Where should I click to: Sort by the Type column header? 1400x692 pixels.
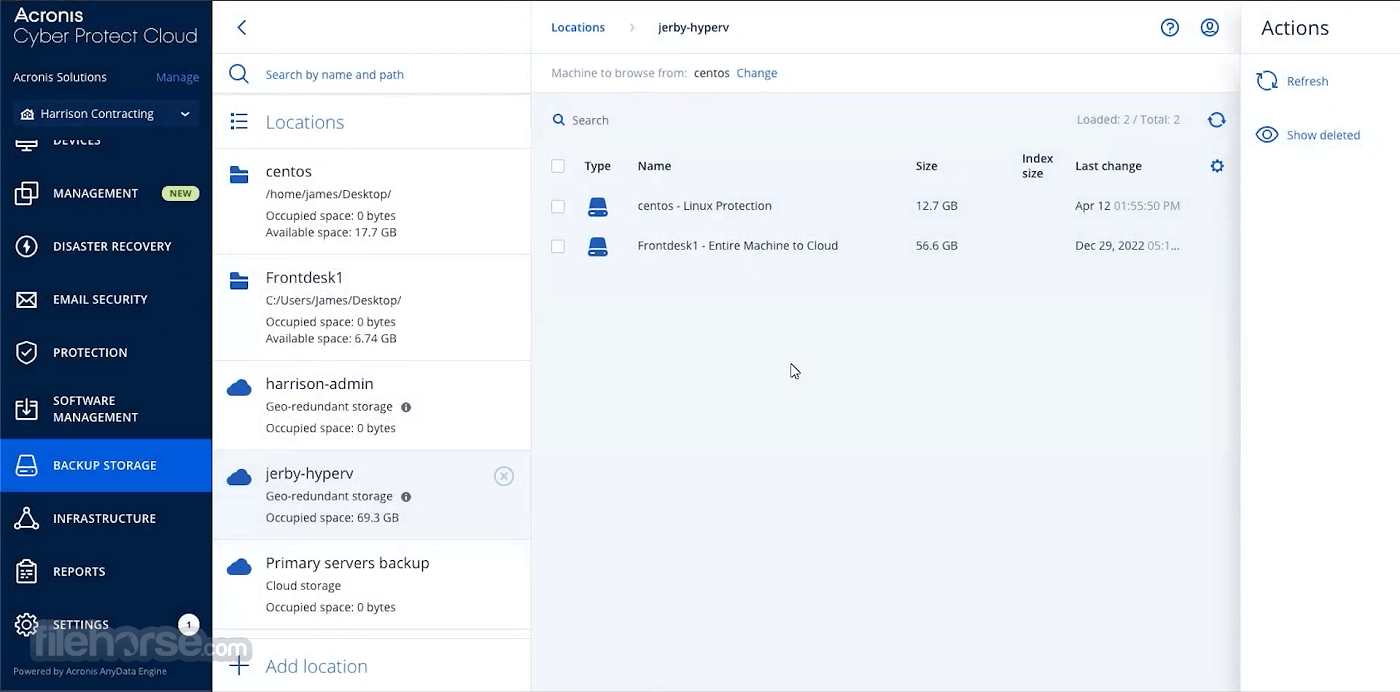597,166
